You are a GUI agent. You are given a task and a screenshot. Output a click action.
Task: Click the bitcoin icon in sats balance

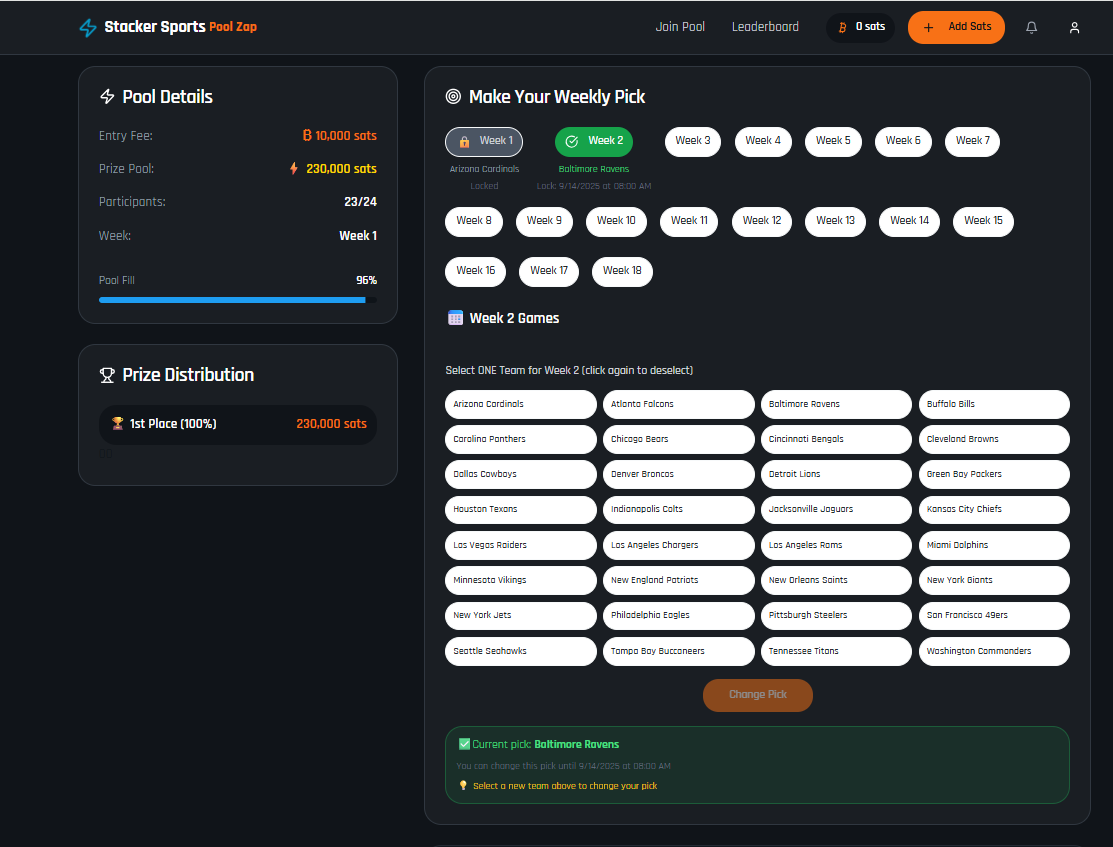click(x=843, y=28)
